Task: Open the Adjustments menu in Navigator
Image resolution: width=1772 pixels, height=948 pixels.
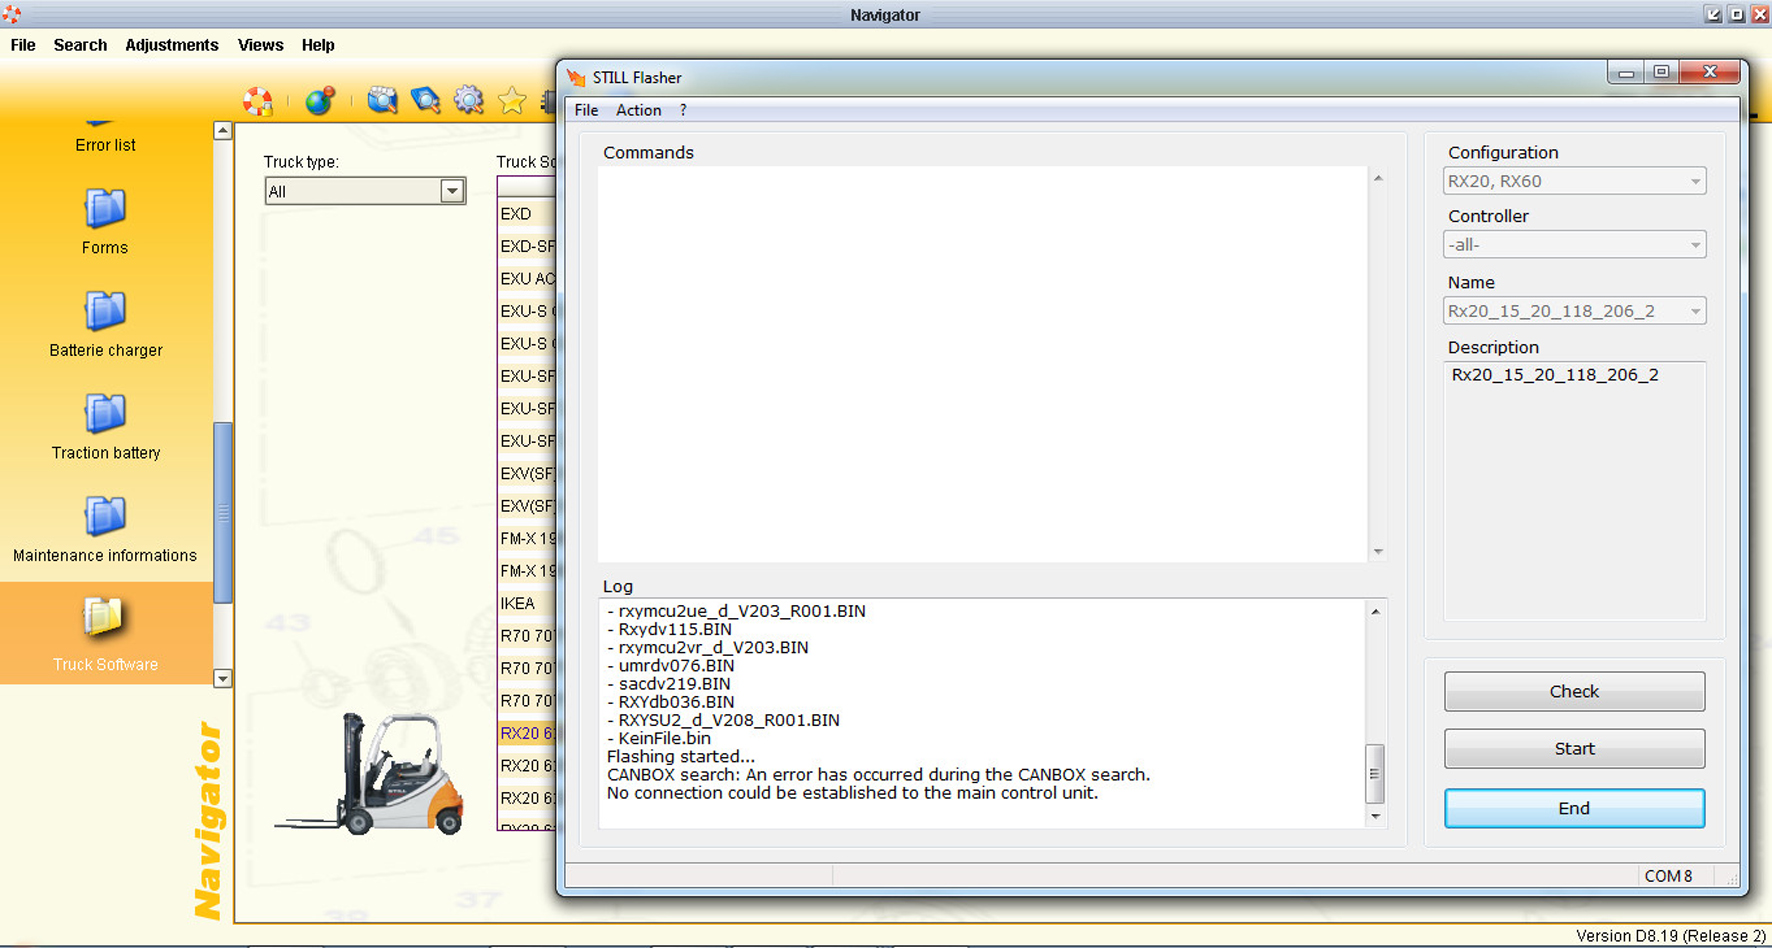Action: [171, 45]
